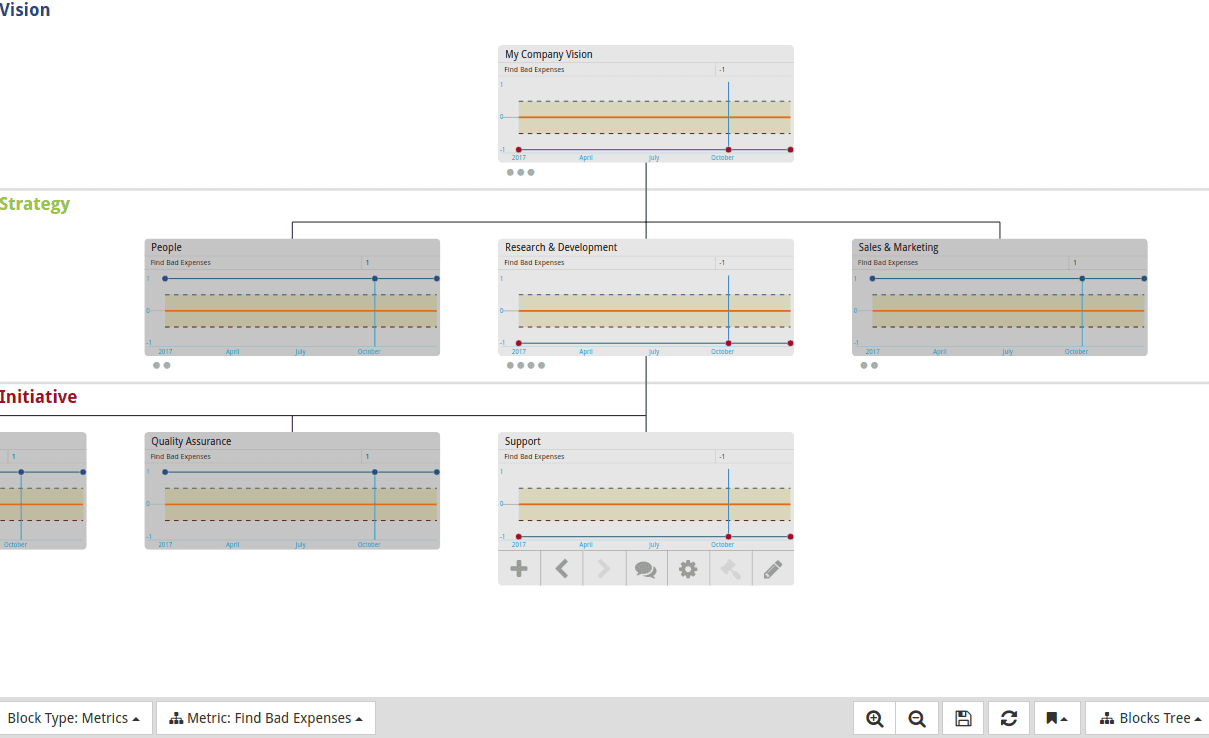Select the My Company Vision block title
Image resolution: width=1209 pixels, height=738 pixels.
click(x=549, y=54)
